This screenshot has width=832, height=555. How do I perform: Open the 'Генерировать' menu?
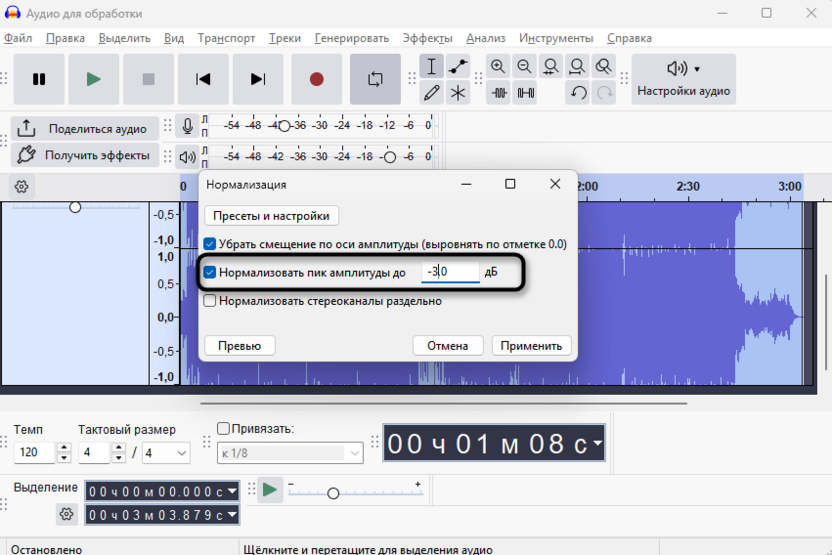coord(351,38)
